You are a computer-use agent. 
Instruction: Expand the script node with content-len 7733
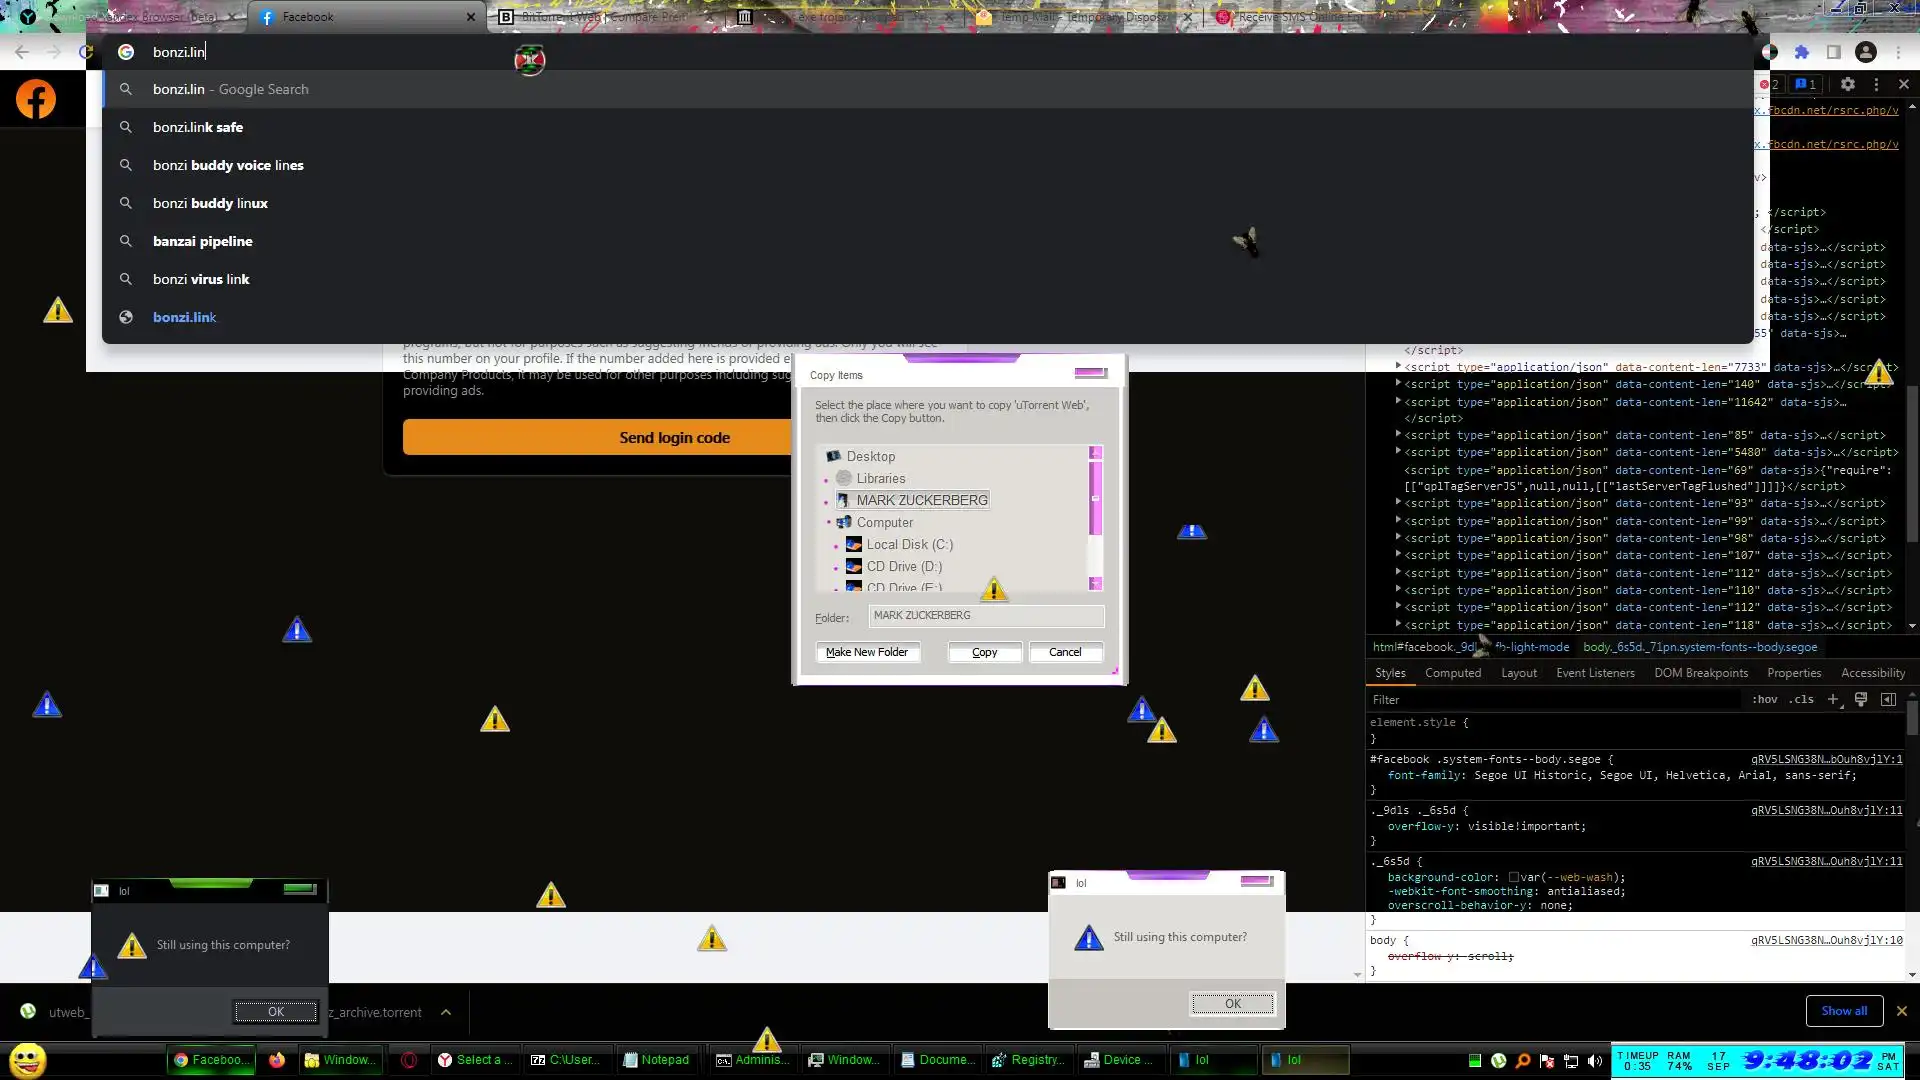coord(1398,367)
